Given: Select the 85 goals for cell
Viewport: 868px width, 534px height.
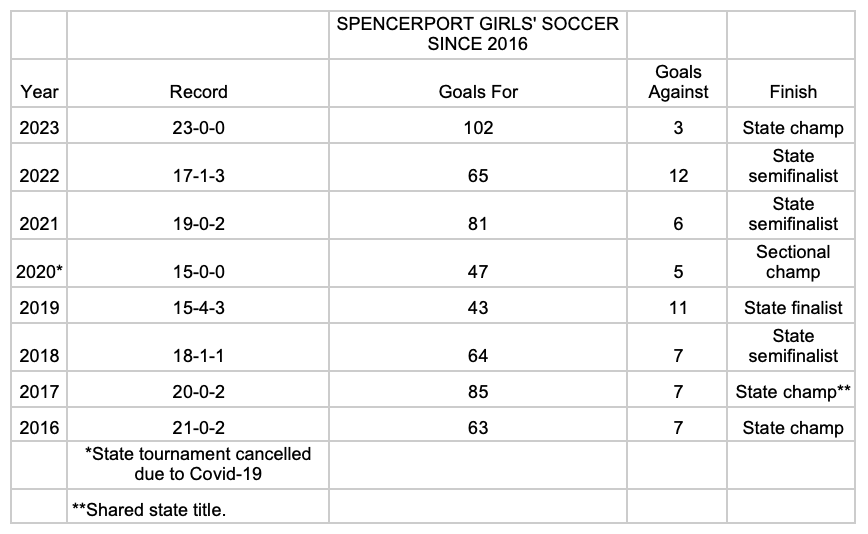Looking at the screenshot, I should click(x=478, y=392).
